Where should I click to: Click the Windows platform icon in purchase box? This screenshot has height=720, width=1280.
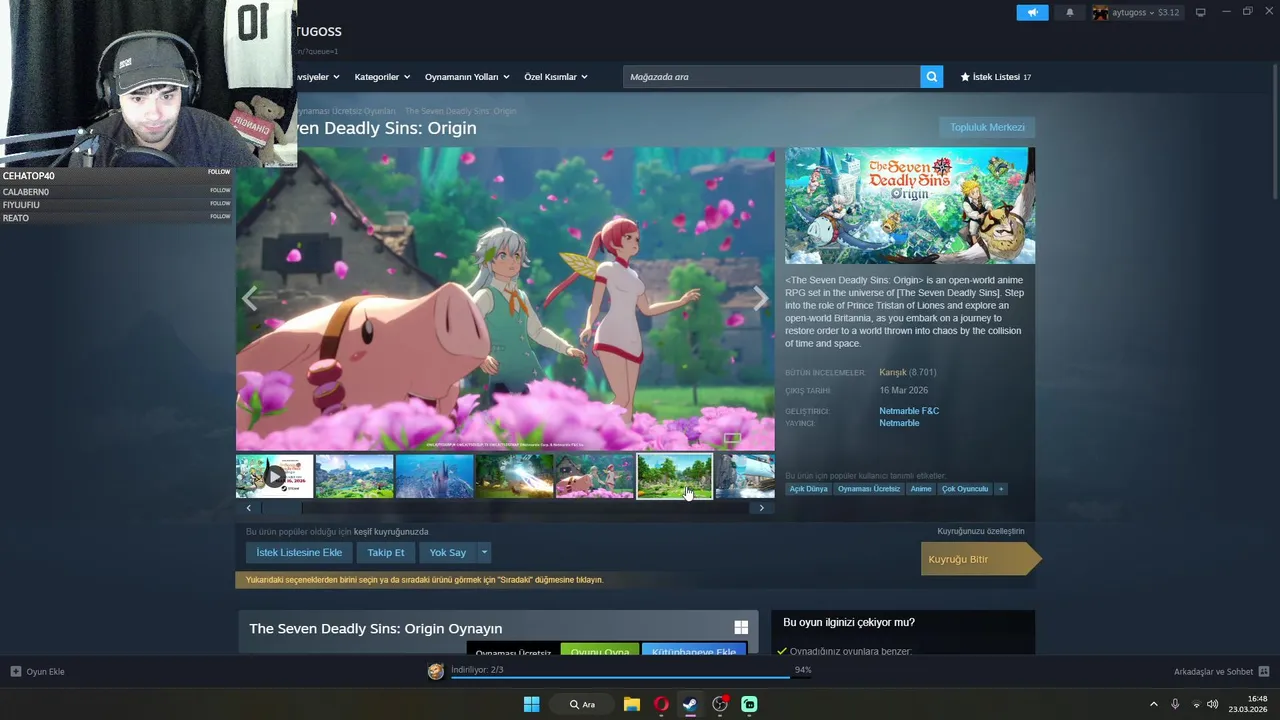click(x=741, y=627)
